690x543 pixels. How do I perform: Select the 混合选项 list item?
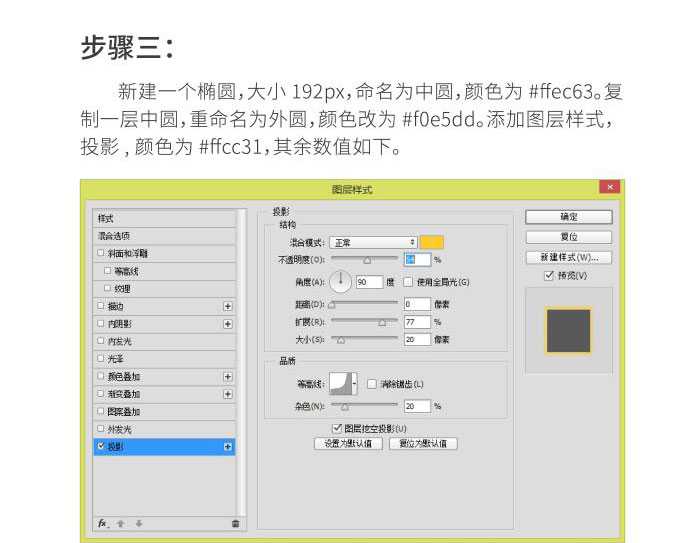pyautogui.click(x=165, y=236)
